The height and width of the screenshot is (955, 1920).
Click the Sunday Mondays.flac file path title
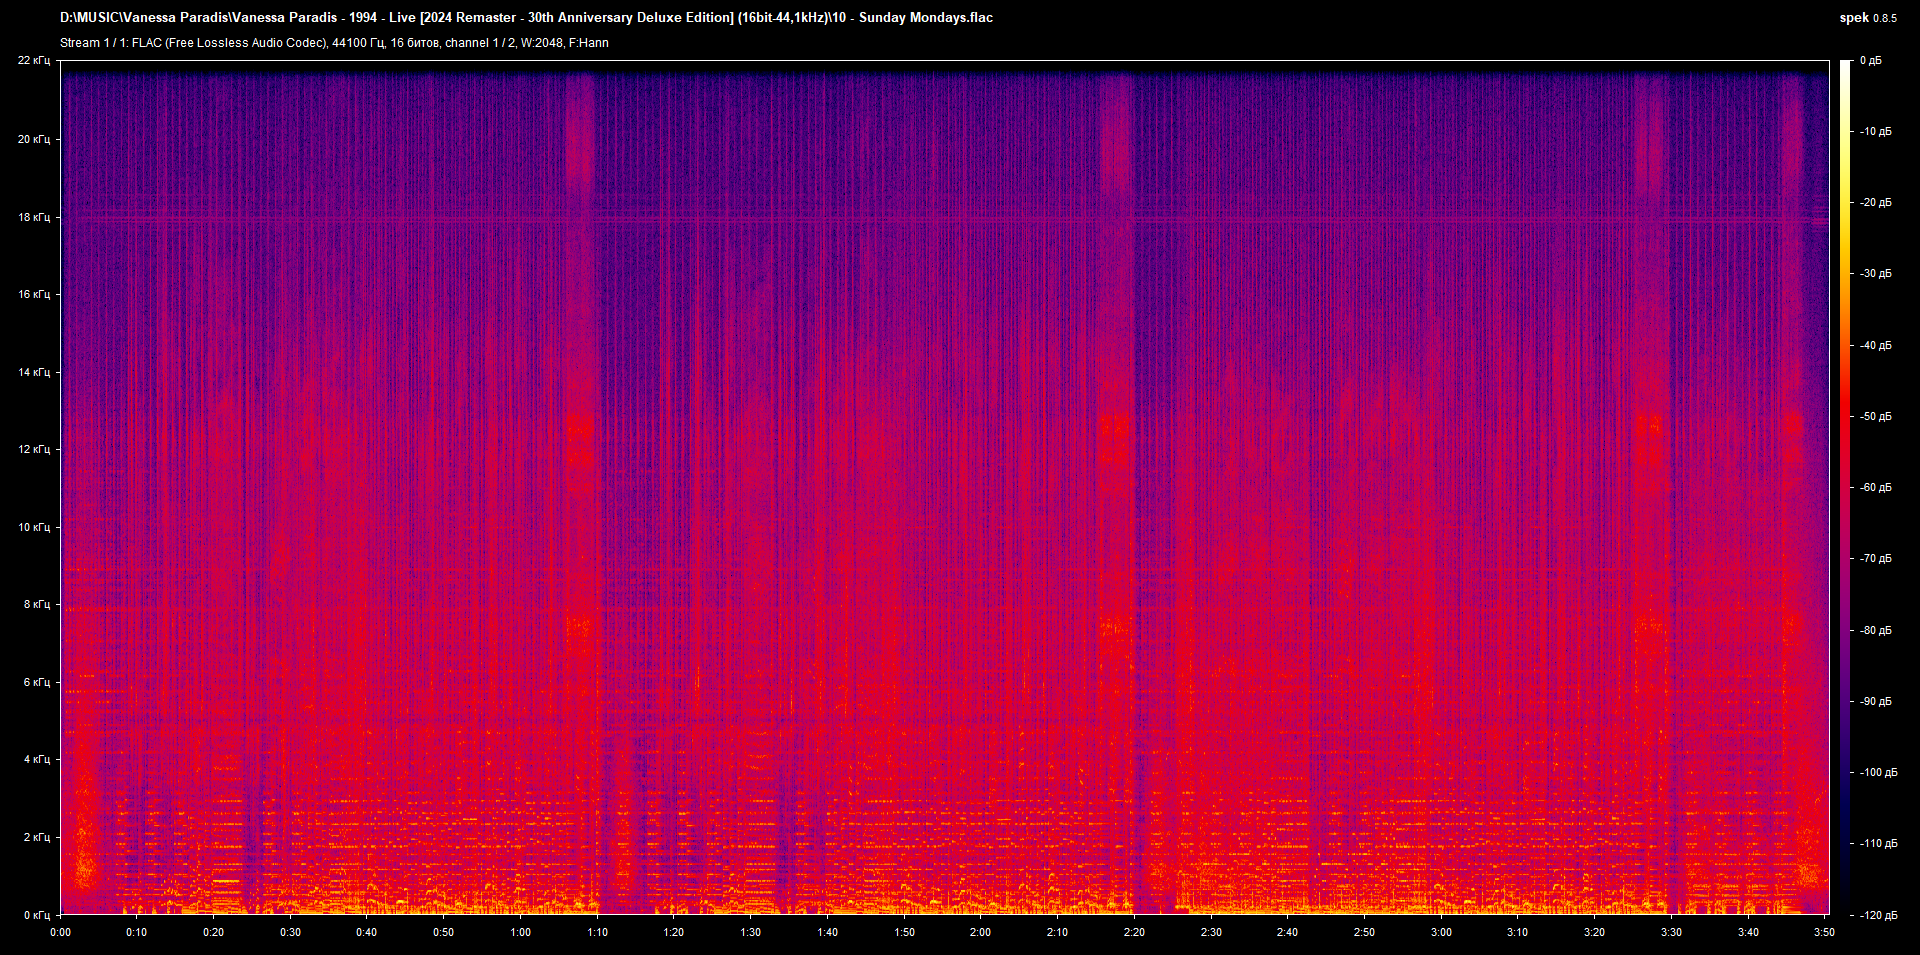pyautogui.click(x=525, y=17)
